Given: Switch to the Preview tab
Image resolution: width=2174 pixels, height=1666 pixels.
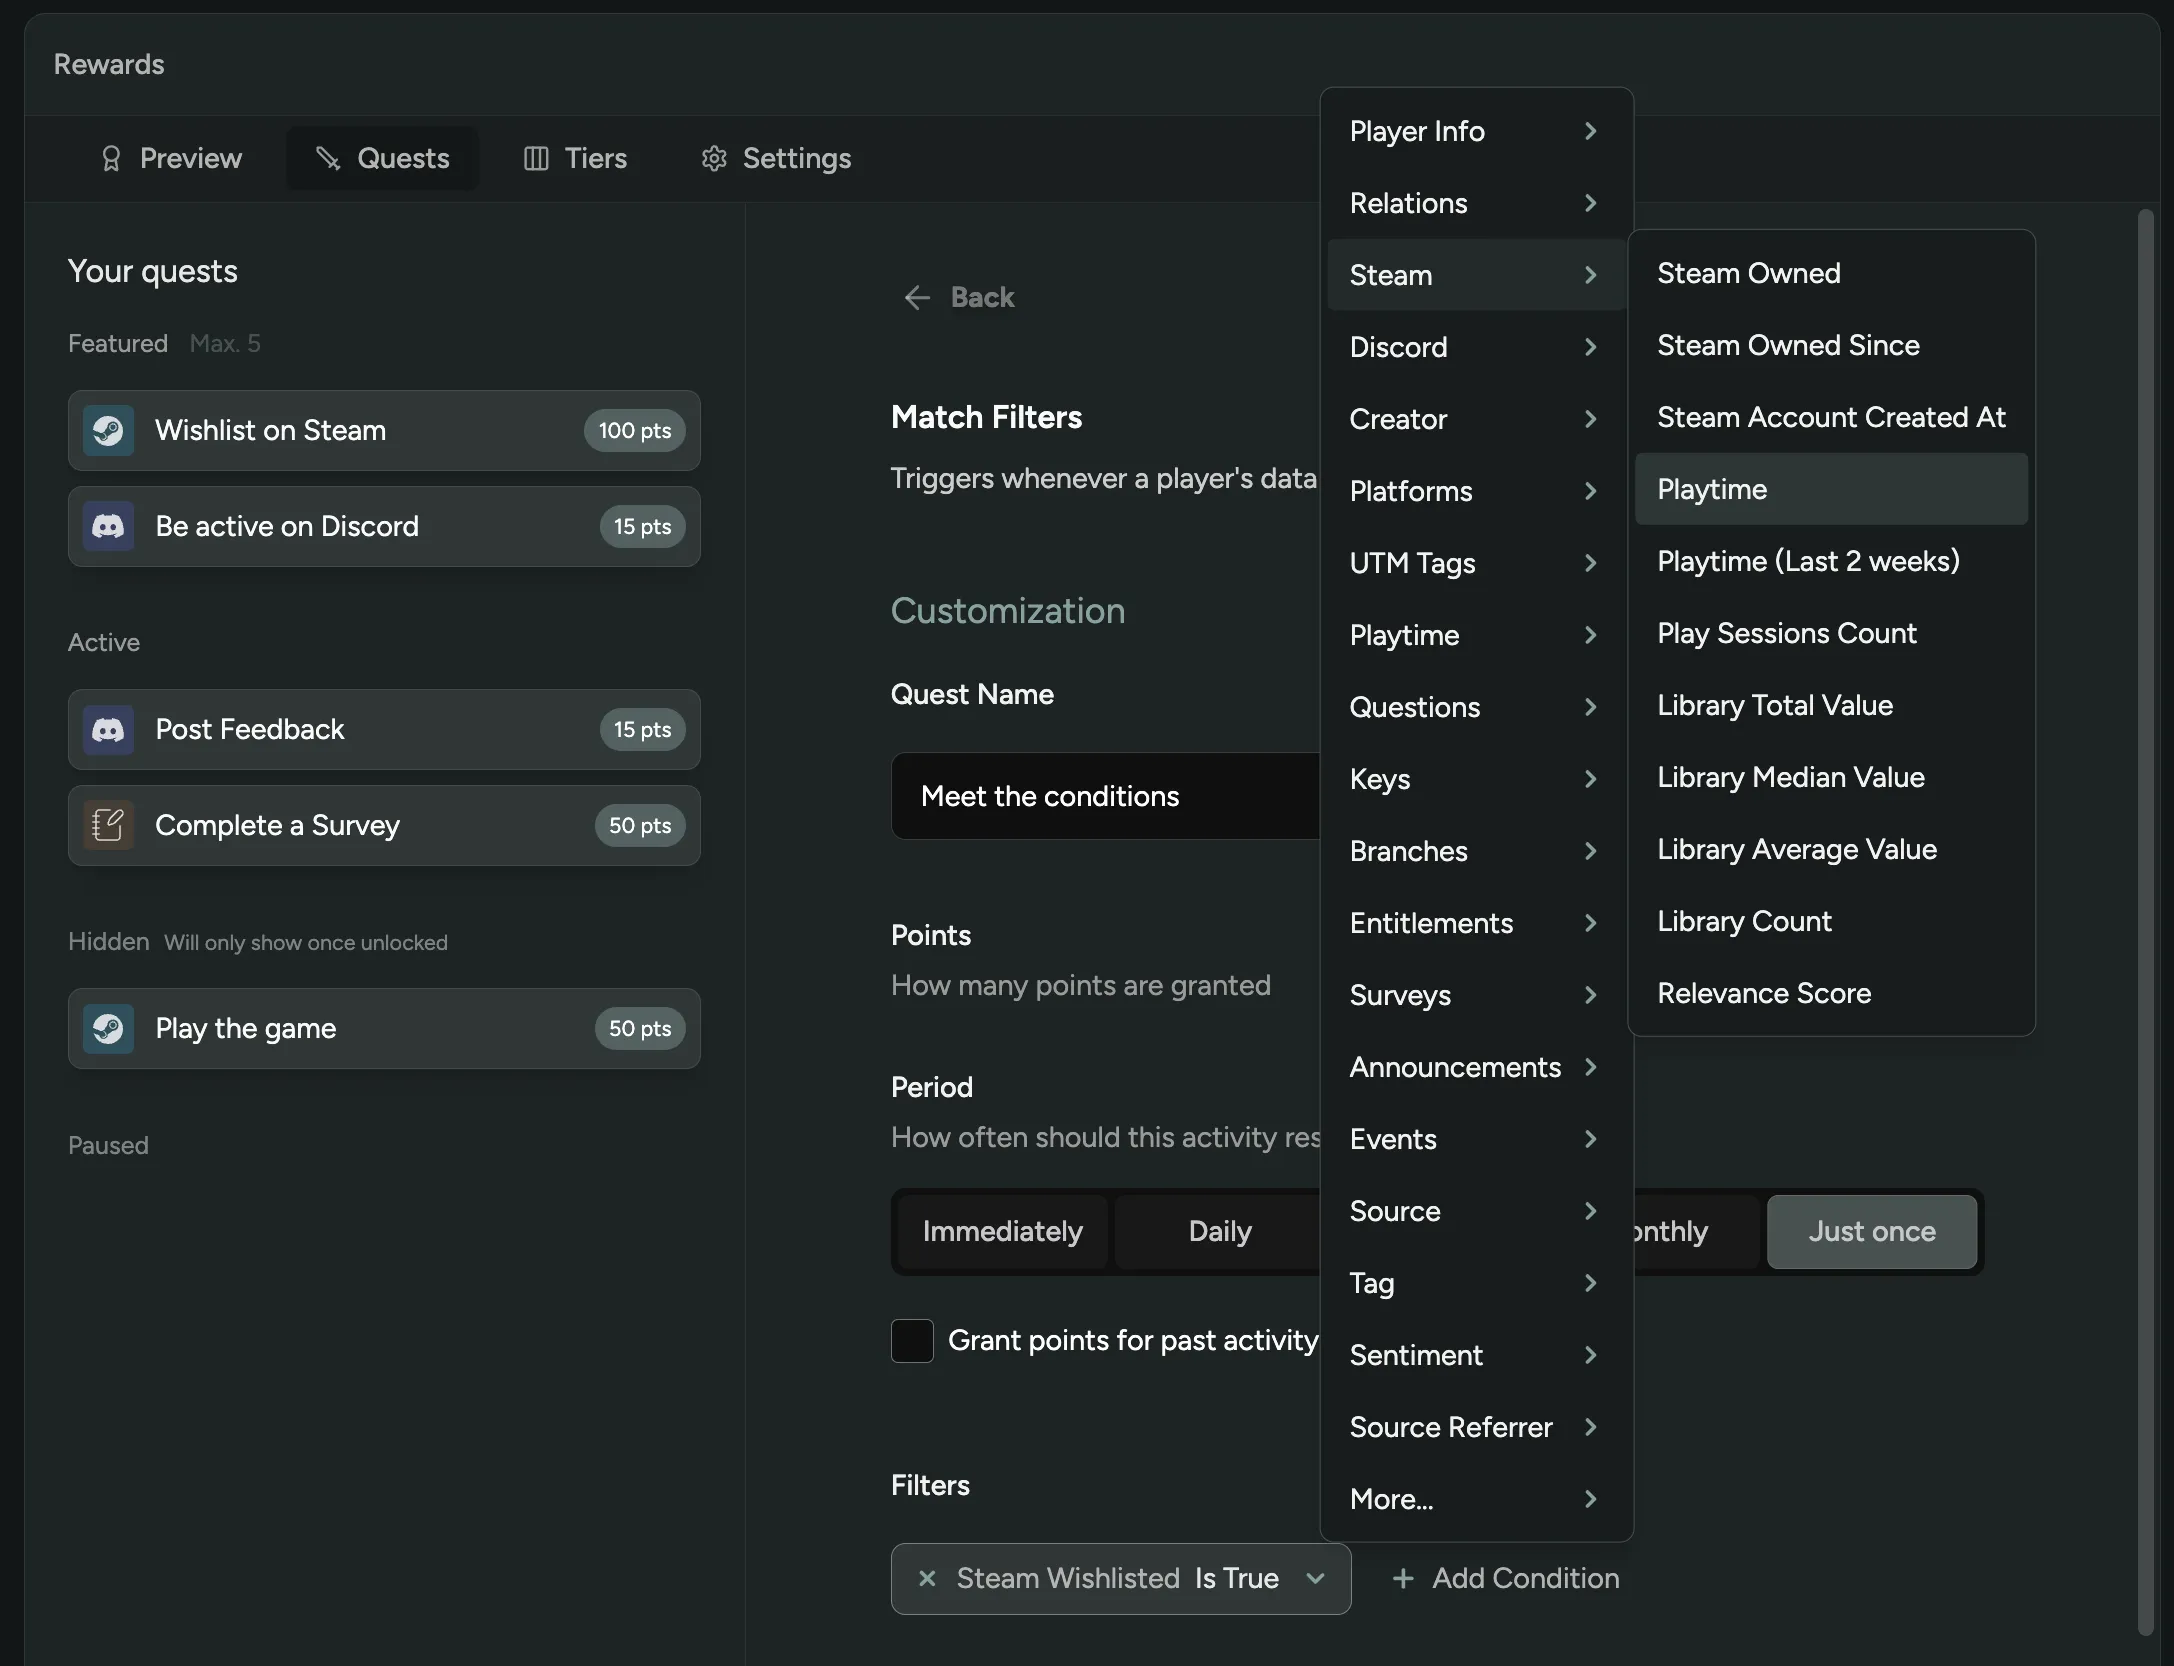Looking at the screenshot, I should pyautogui.click(x=171, y=158).
